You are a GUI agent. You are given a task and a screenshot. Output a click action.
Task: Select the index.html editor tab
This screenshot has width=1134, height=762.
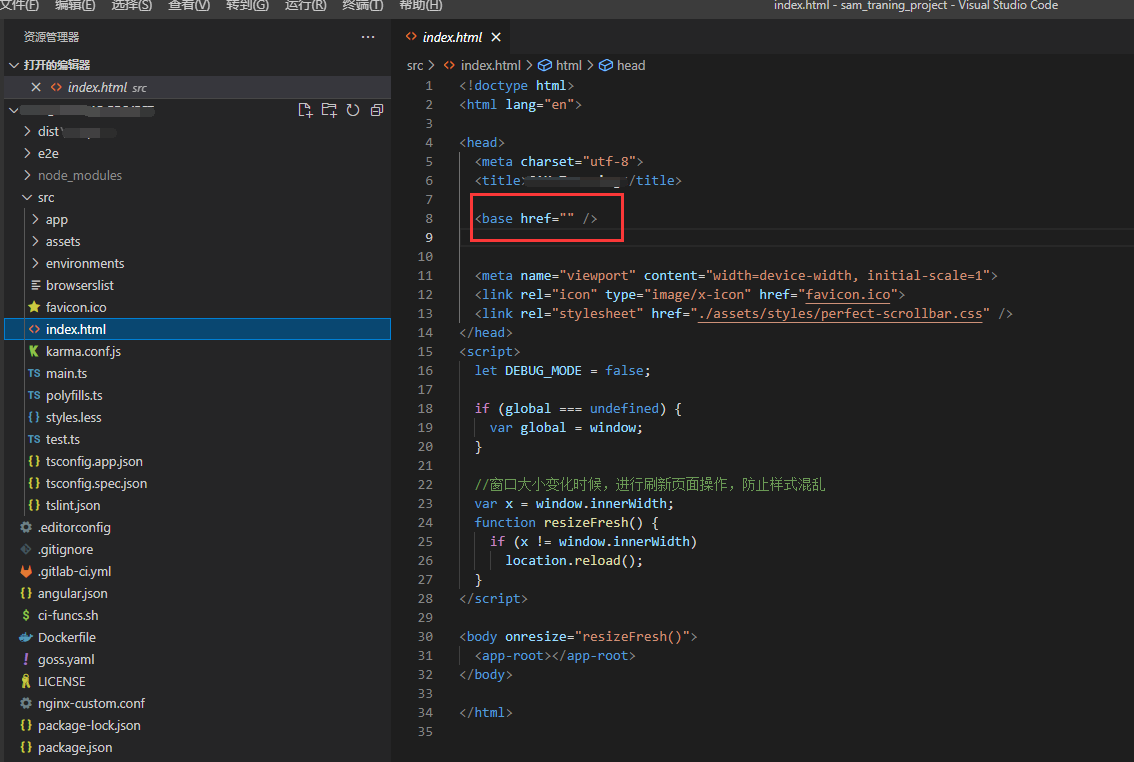[452, 37]
